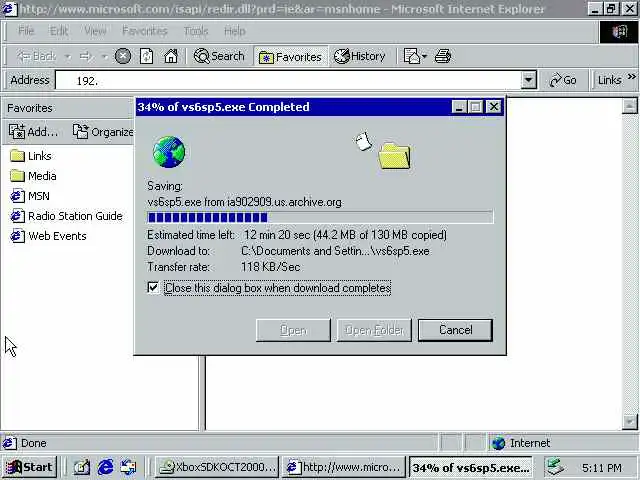Image resolution: width=640 pixels, height=480 pixels.
Task: Switch to the http://www.micro... taskbar window
Action: tap(344, 467)
